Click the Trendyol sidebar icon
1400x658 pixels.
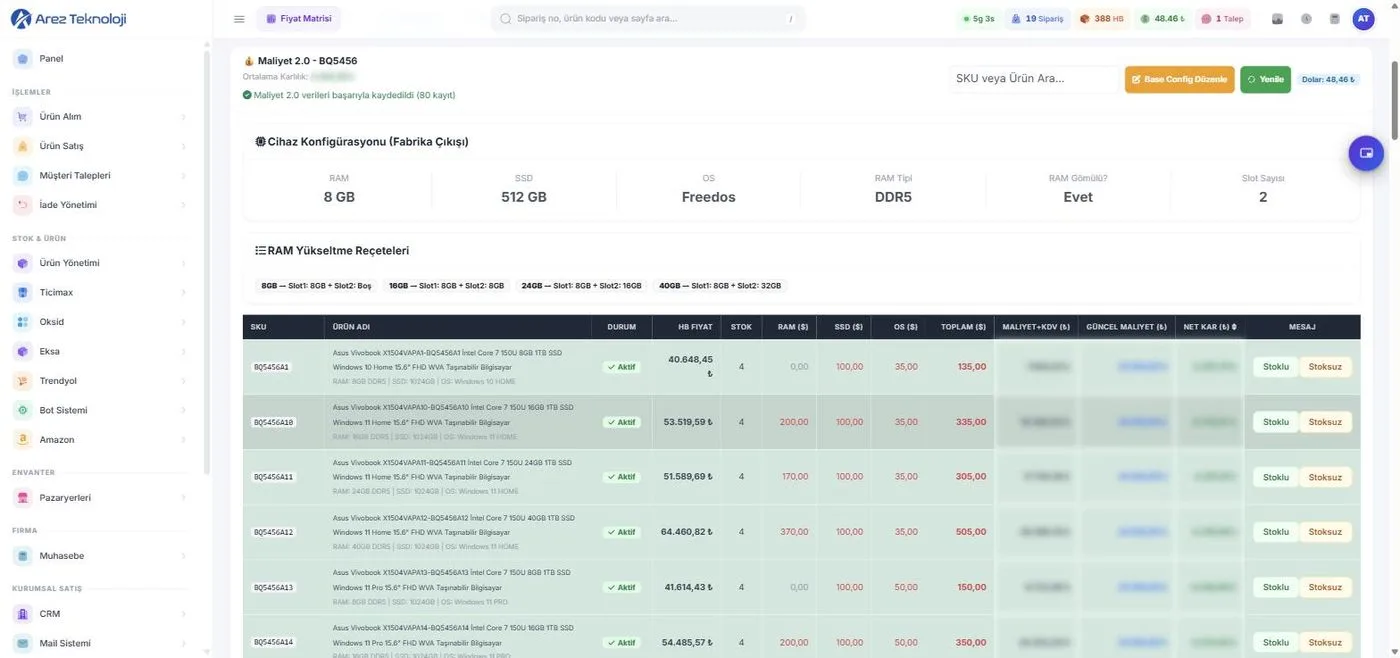pyautogui.click(x=22, y=381)
